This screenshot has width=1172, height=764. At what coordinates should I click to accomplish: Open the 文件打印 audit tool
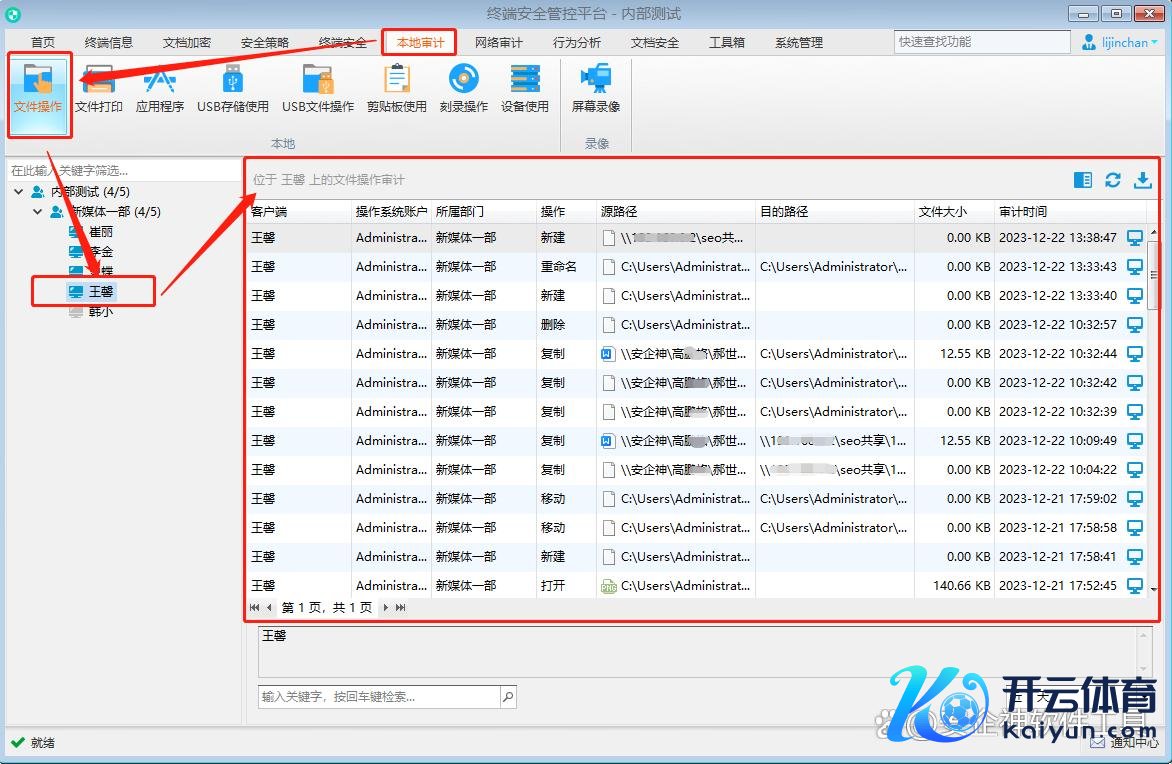point(99,88)
